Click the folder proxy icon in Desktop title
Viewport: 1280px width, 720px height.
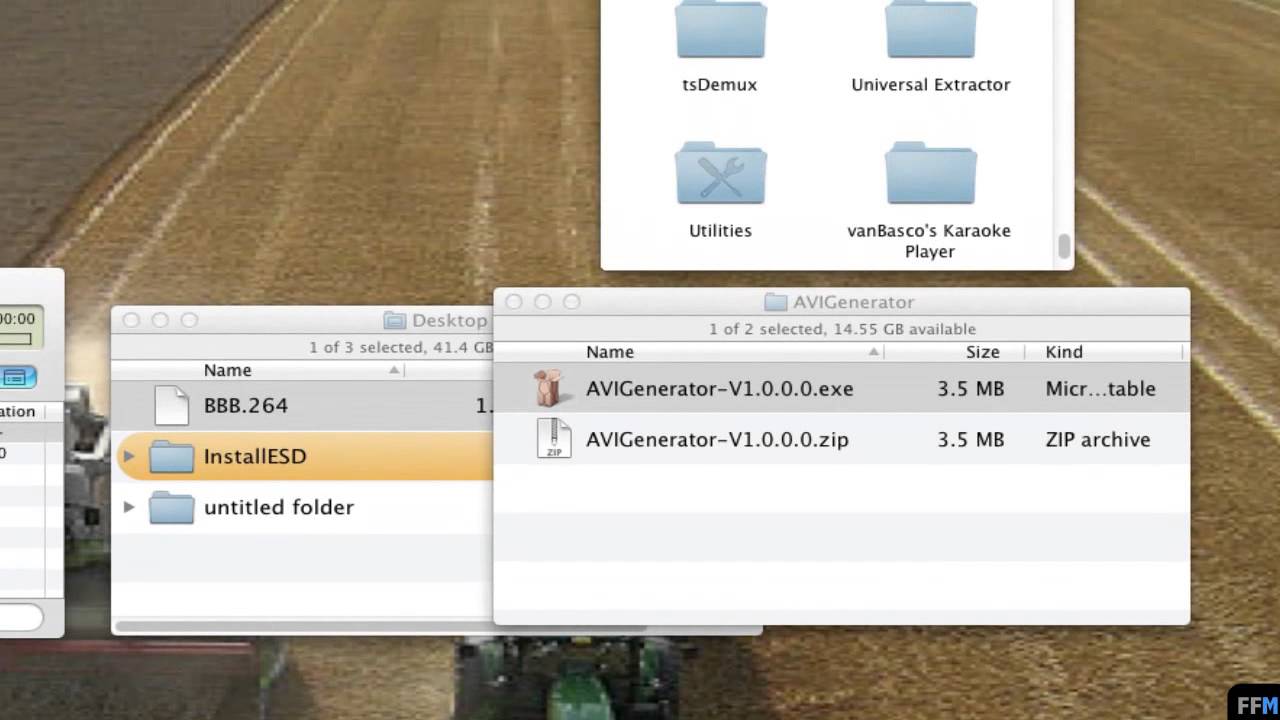pos(395,321)
